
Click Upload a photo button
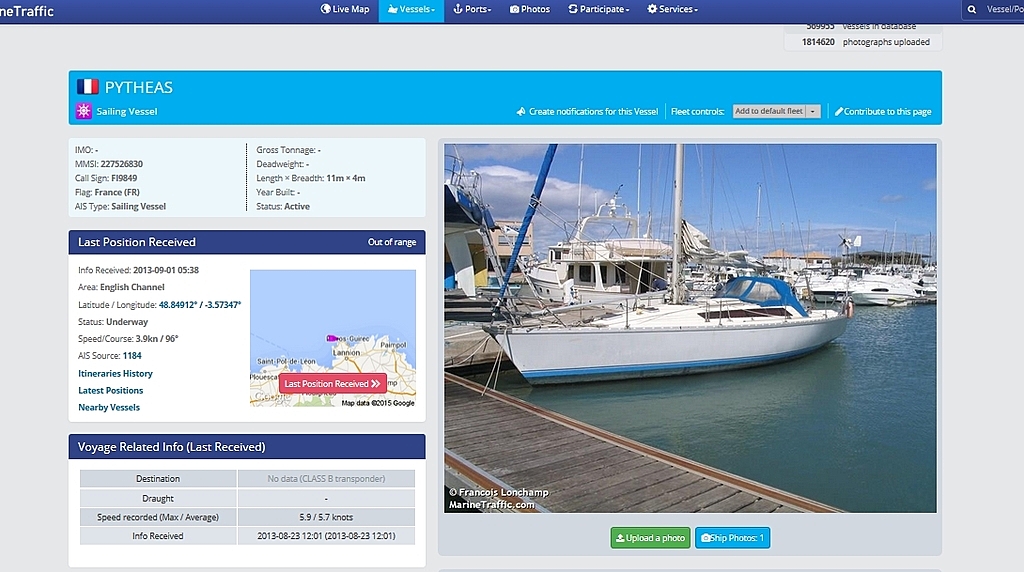[x=650, y=538]
